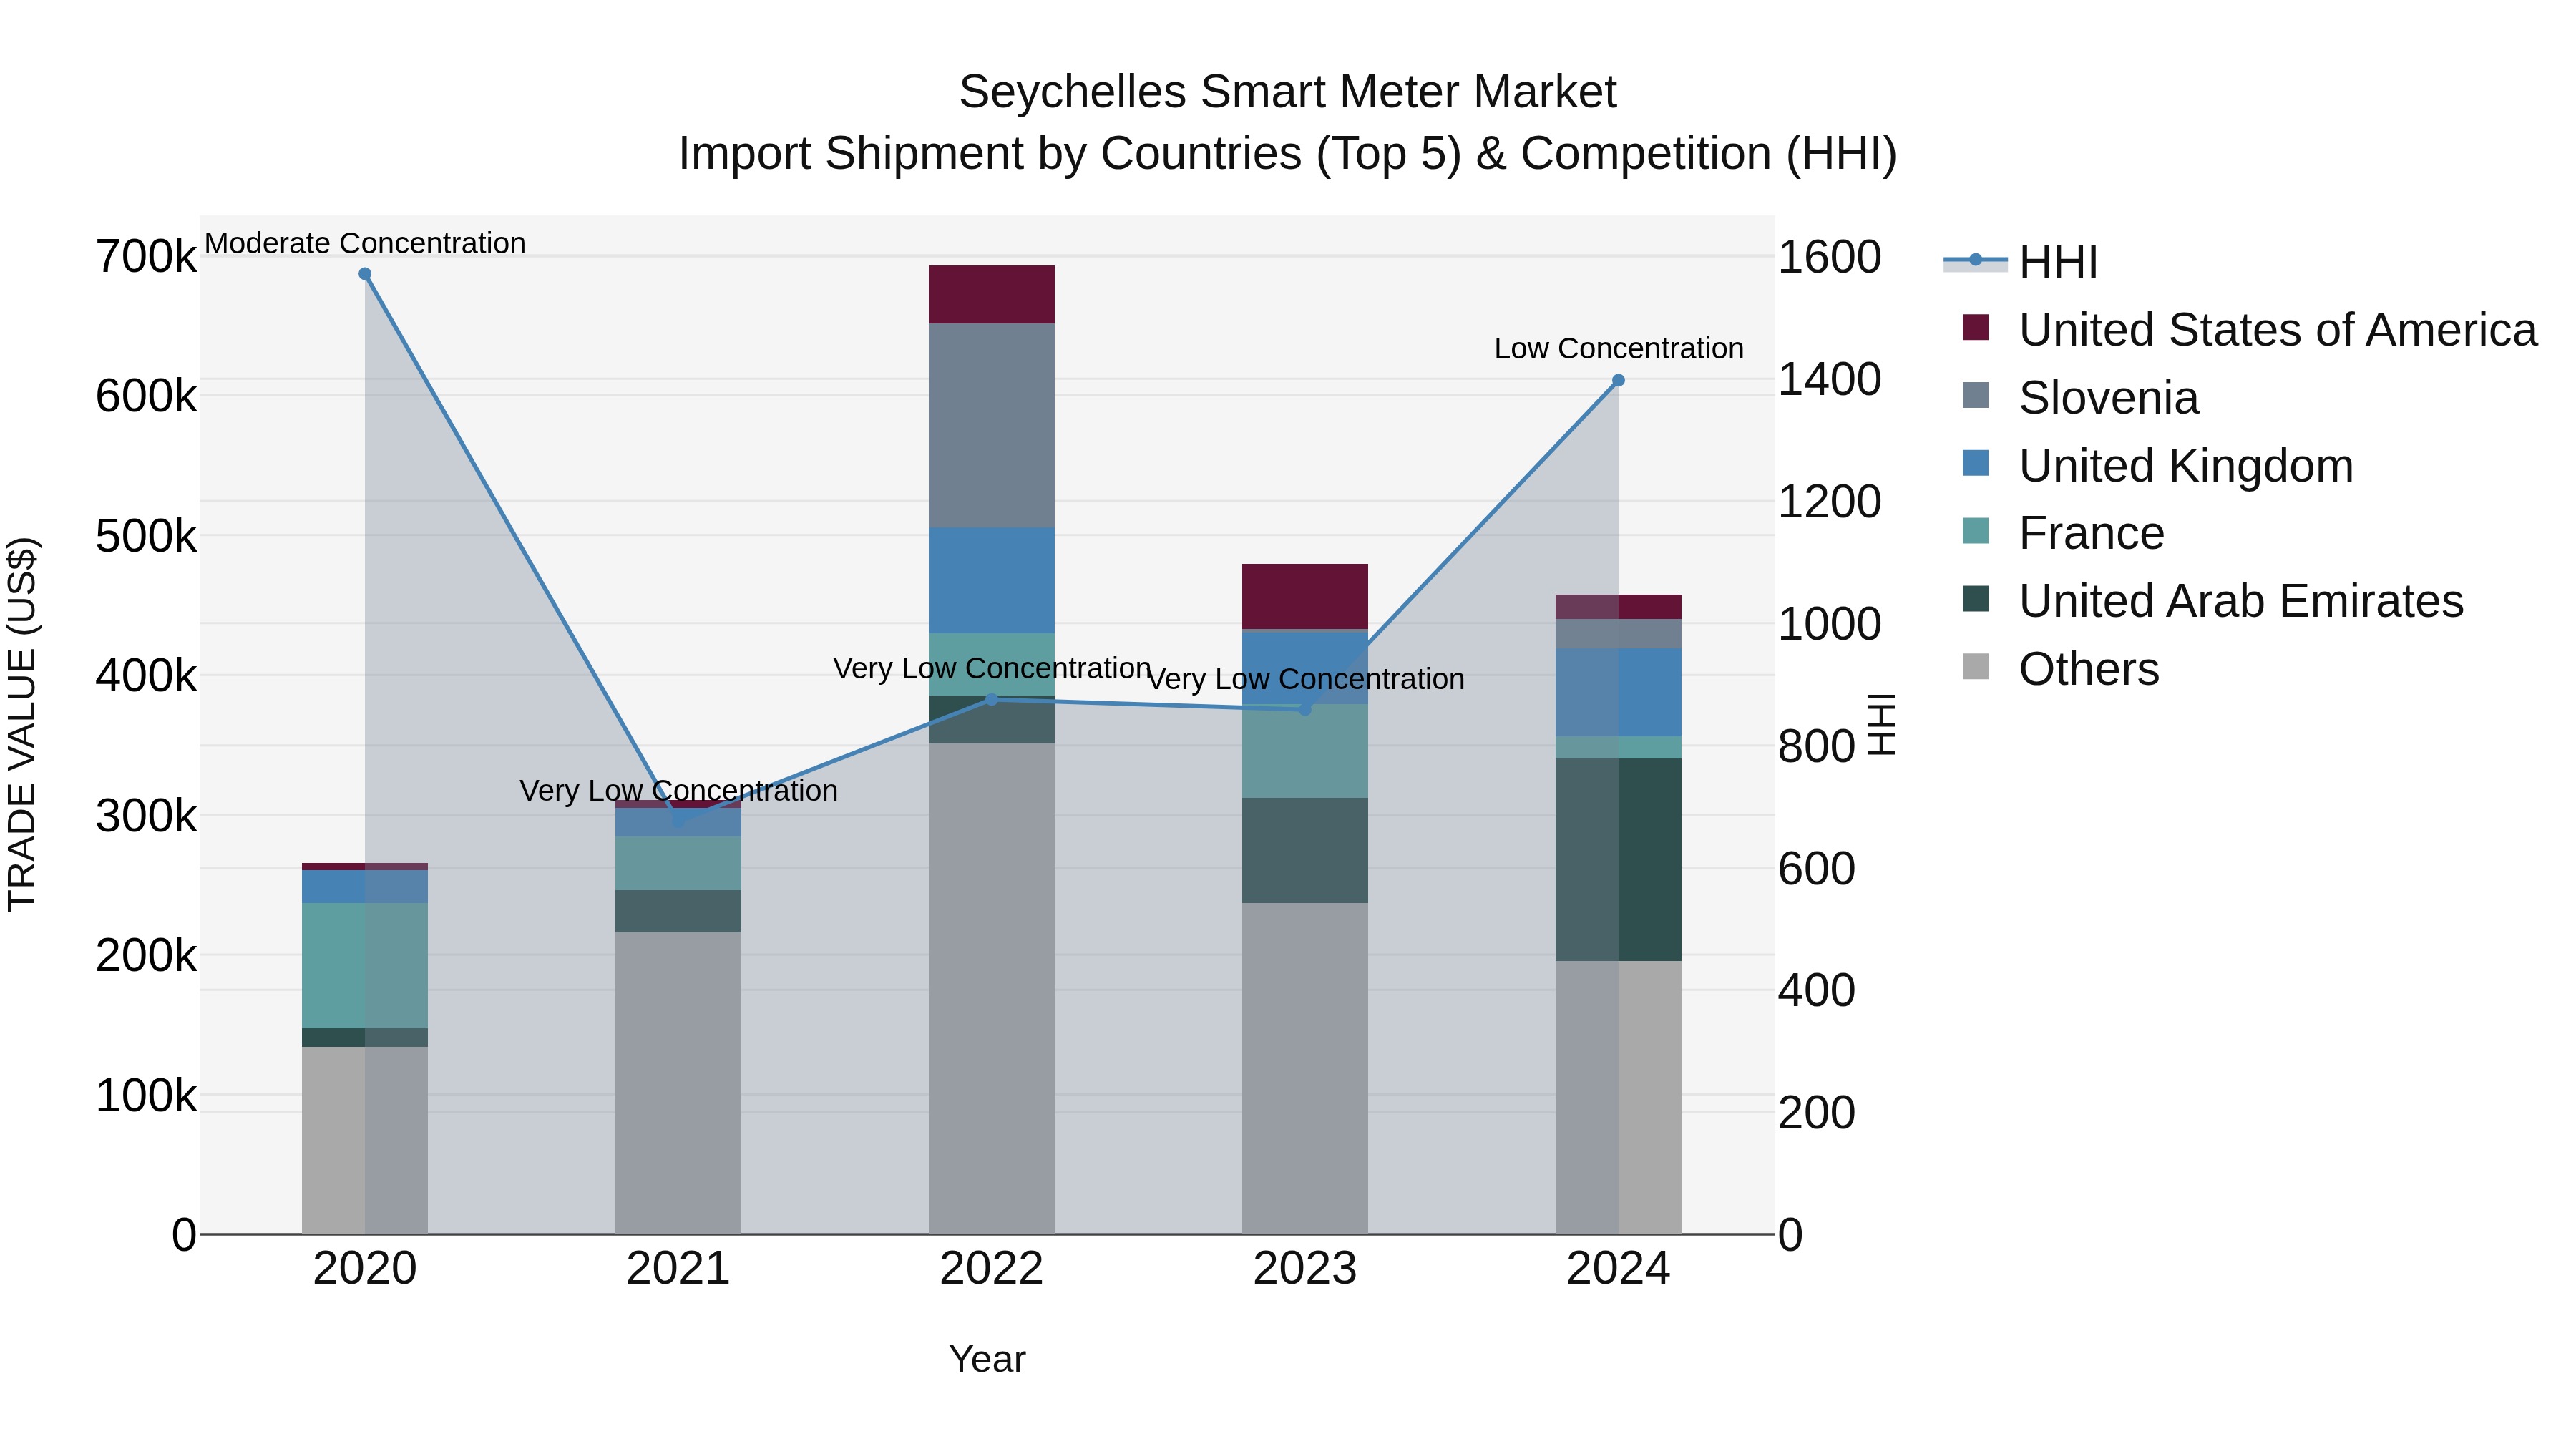The height and width of the screenshot is (1449, 2576).
Task: Click the Moderate Concentration annotation
Action: tap(365, 243)
